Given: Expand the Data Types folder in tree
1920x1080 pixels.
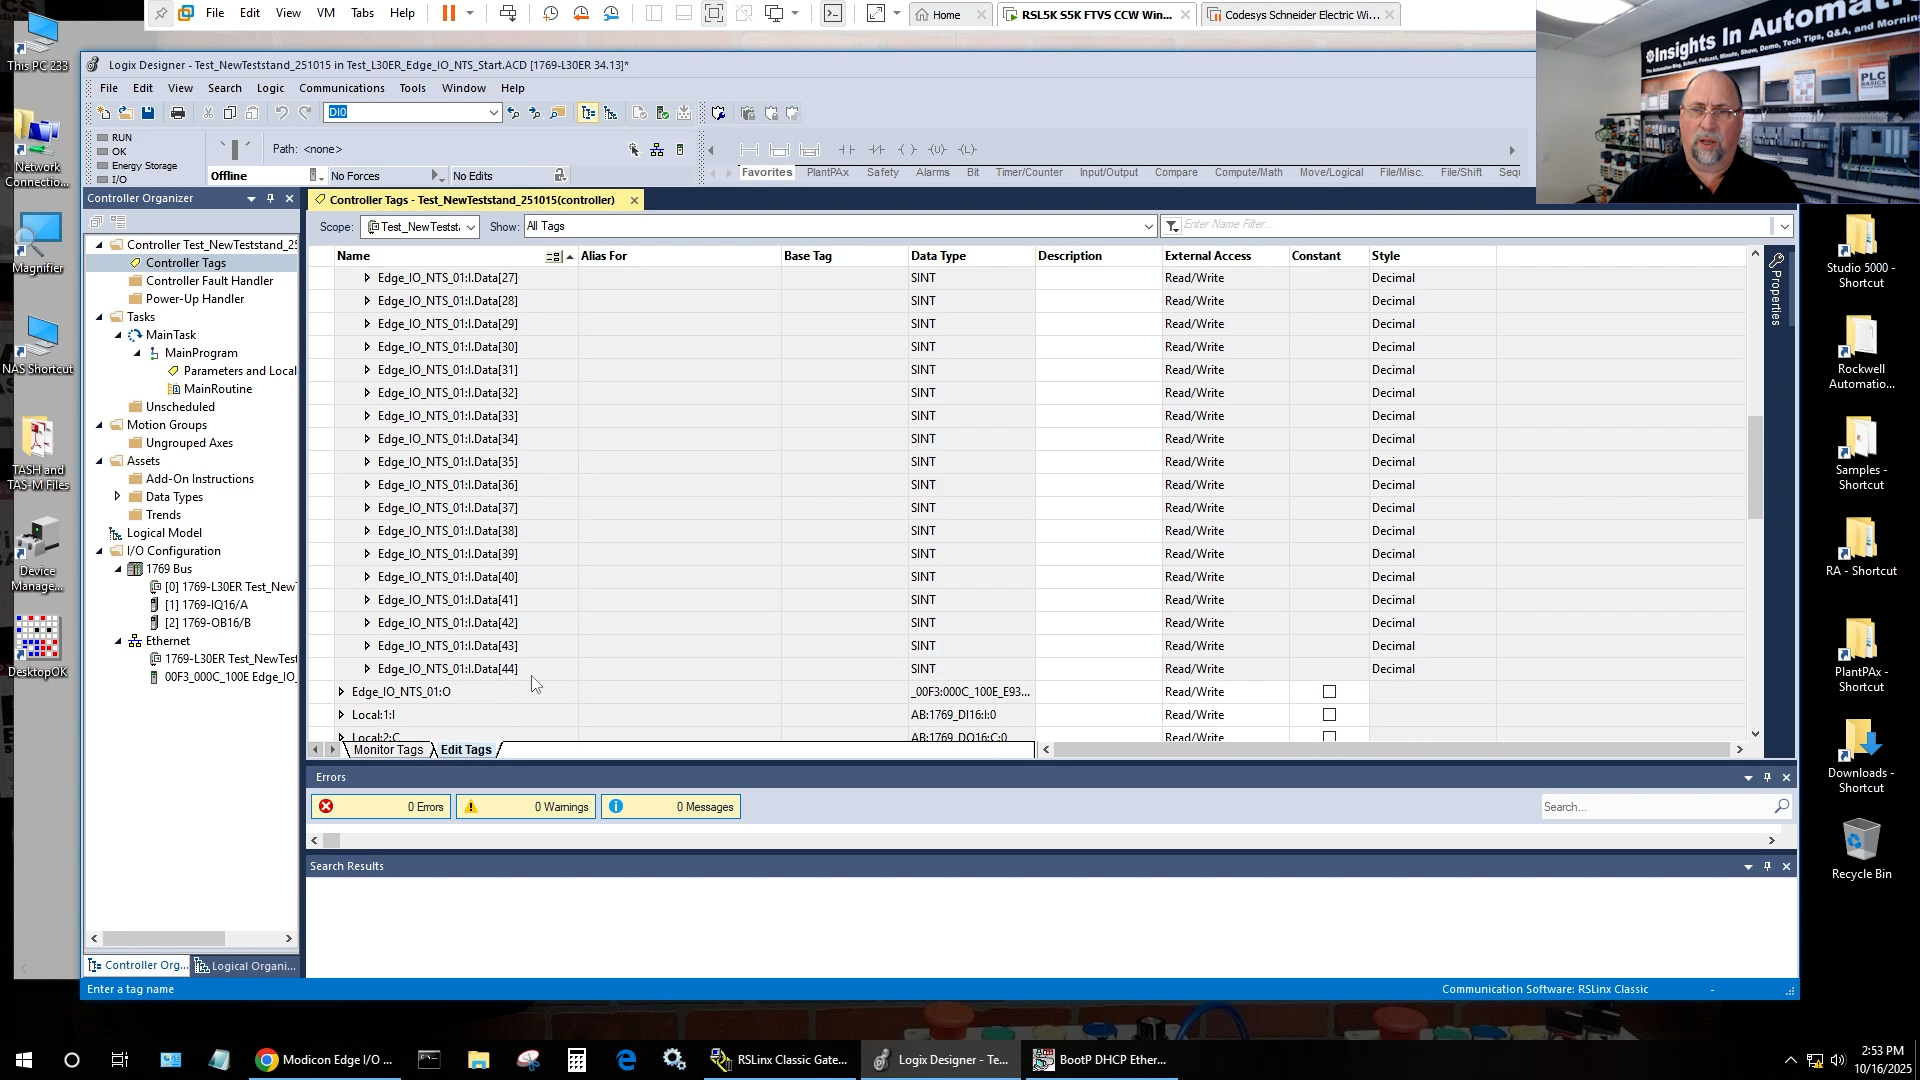Looking at the screenshot, I should tap(118, 497).
